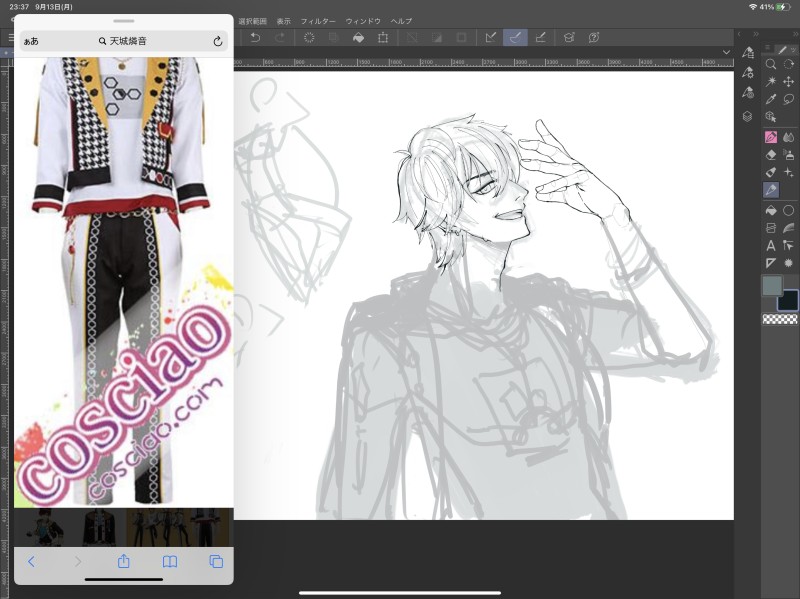This screenshot has height=599, width=800.
Task: Choose the gray main color swatch
Action: click(772, 286)
